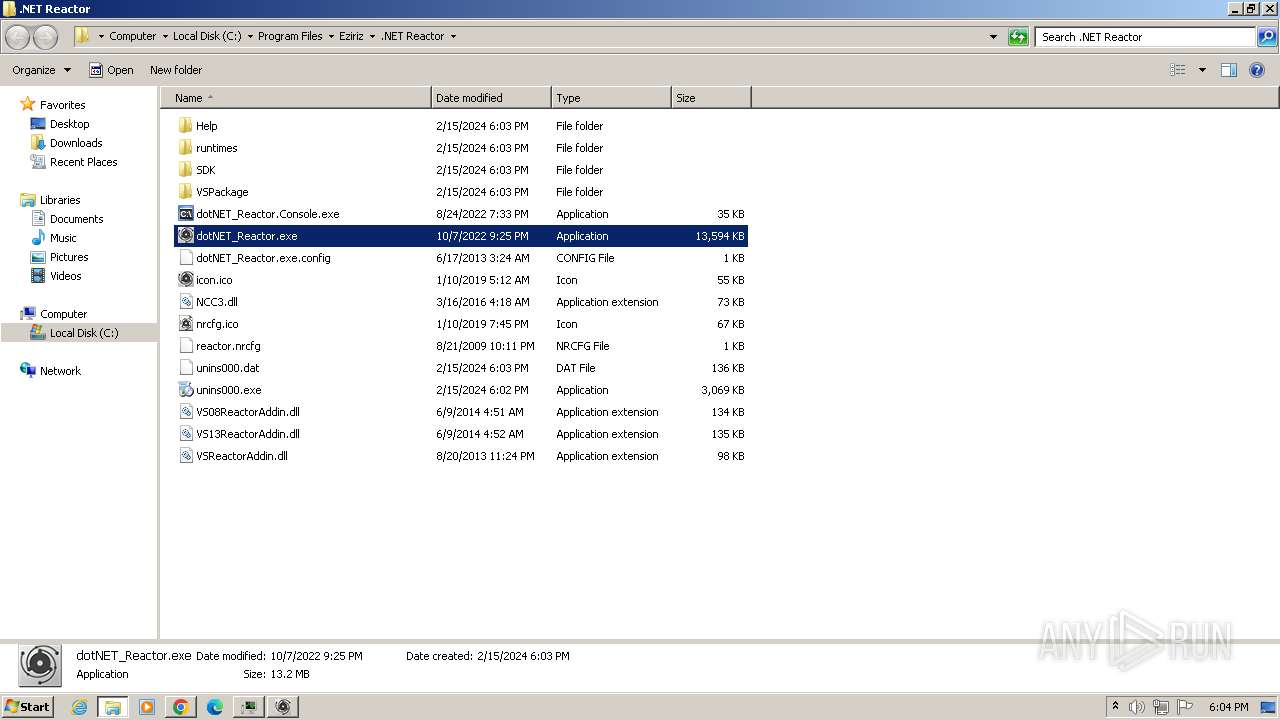Open the Organize dropdown menu

click(41, 70)
